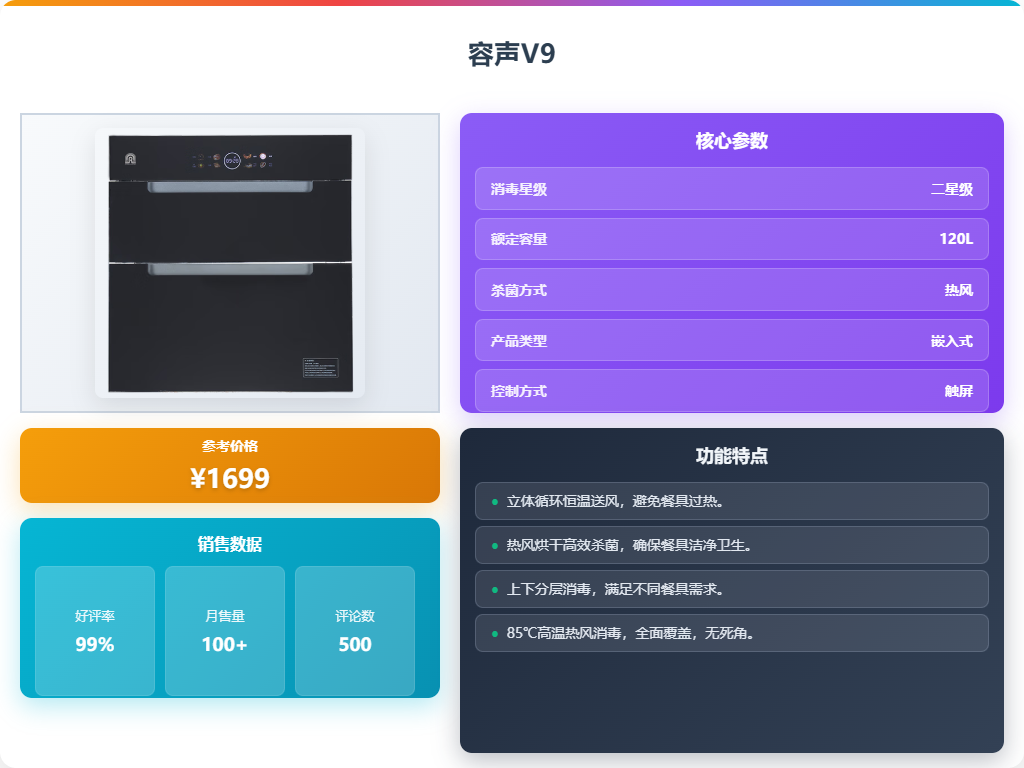
Task: Click feature item 85℃高温热风消毒
Action: [x=731, y=633]
